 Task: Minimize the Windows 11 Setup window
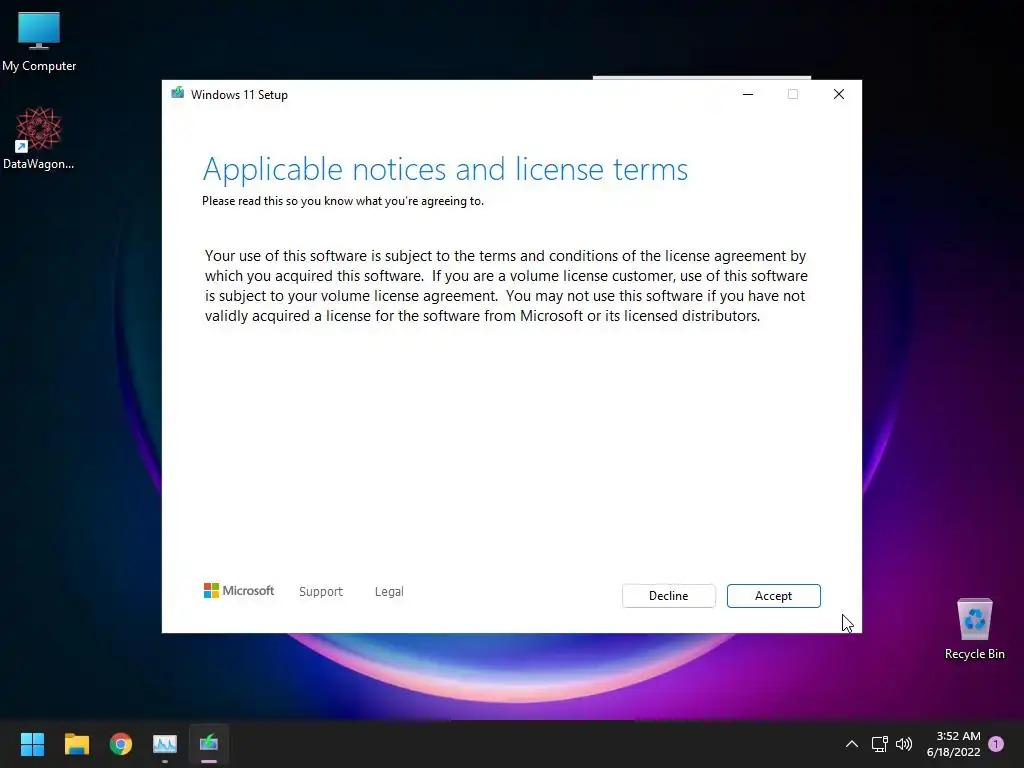point(748,94)
